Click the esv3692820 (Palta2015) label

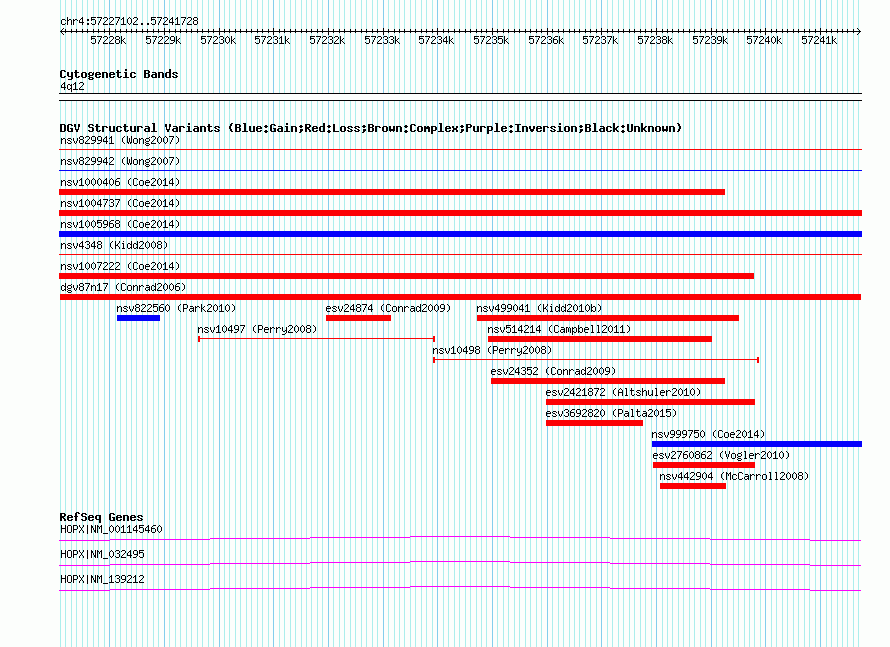tap(611, 413)
